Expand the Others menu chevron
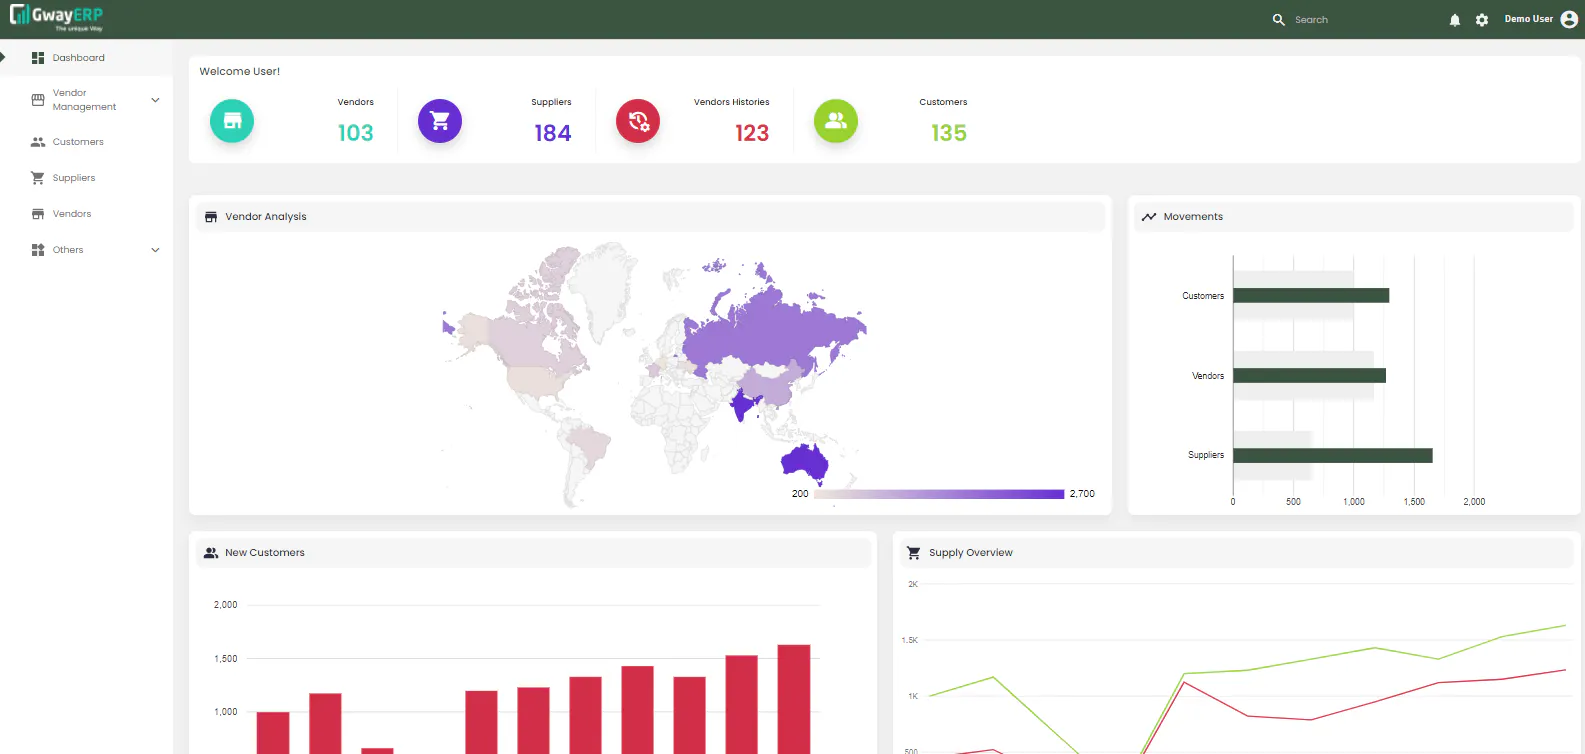Screen dimensions: 1585x754 click(155, 250)
